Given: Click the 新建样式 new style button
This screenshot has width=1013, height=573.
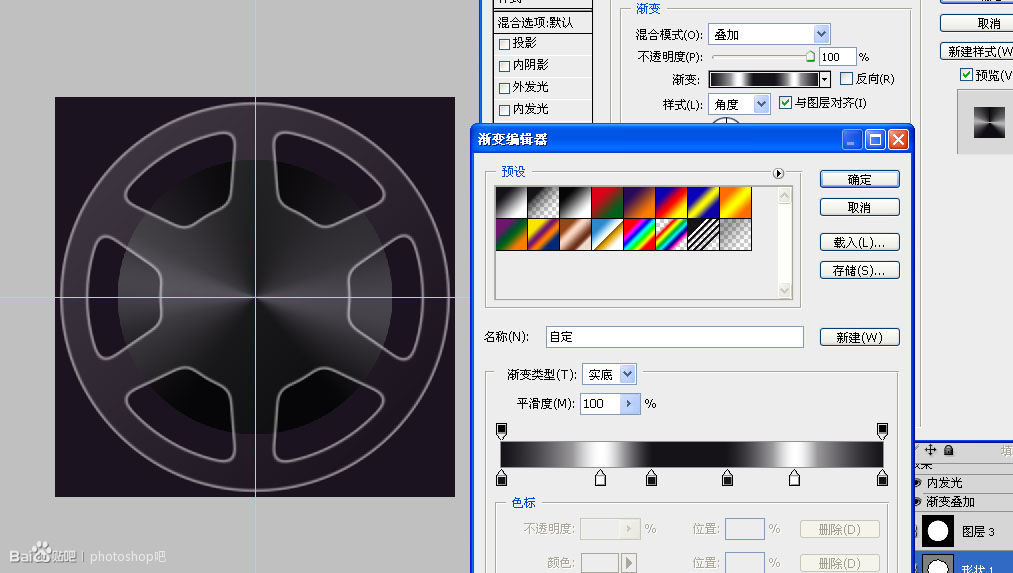Looking at the screenshot, I should pyautogui.click(x=976, y=51).
